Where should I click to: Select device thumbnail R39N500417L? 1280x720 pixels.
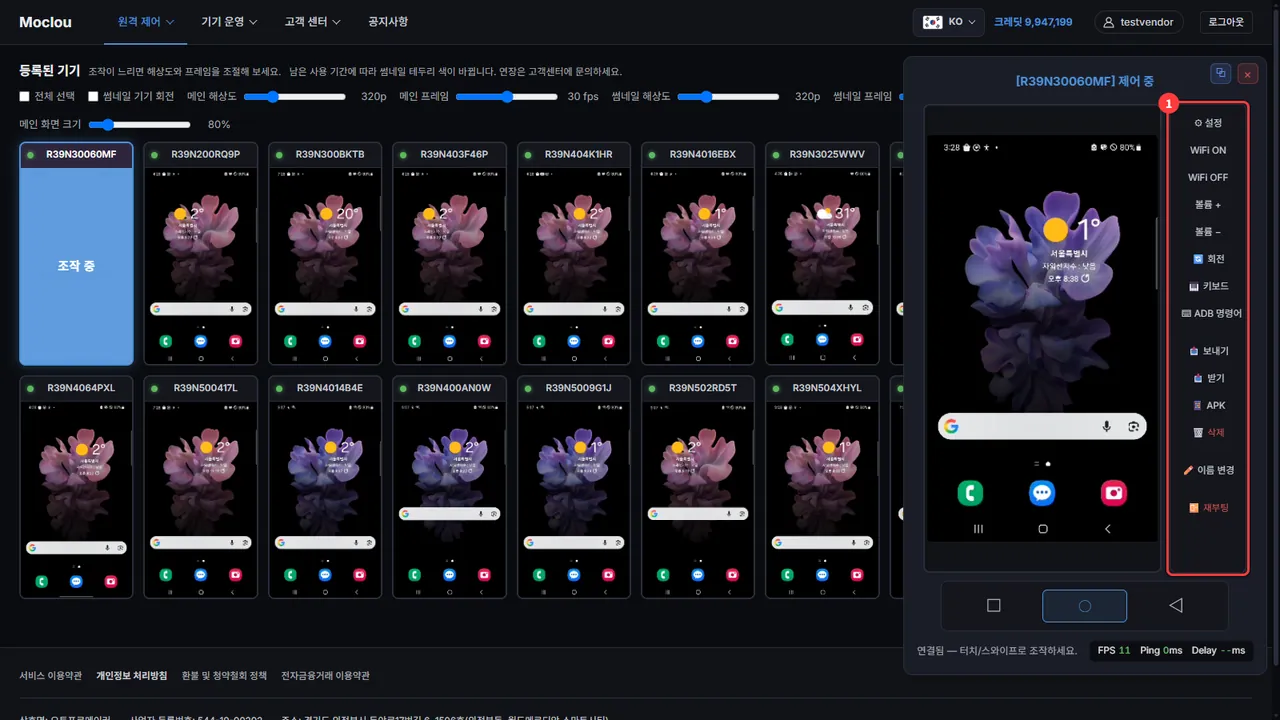(201, 487)
